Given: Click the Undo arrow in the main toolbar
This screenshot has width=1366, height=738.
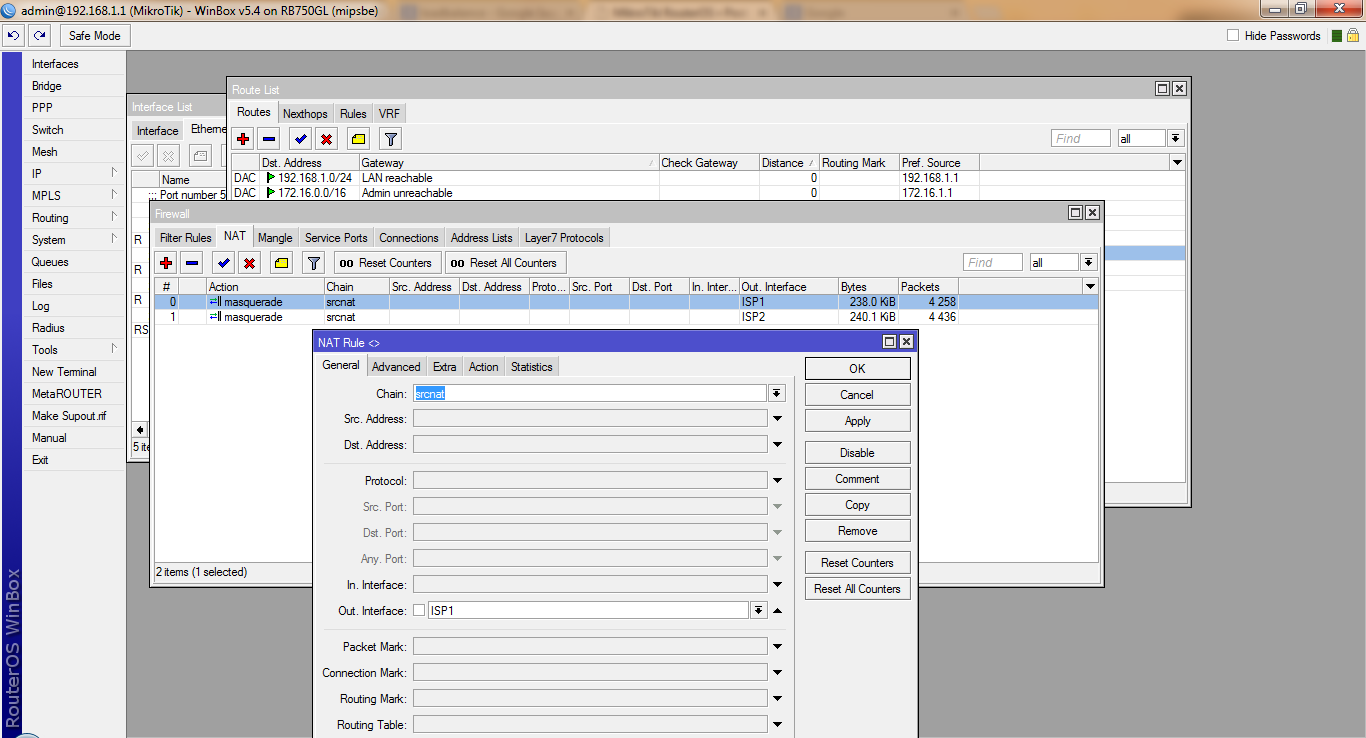Looking at the screenshot, I should [x=14, y=36].
